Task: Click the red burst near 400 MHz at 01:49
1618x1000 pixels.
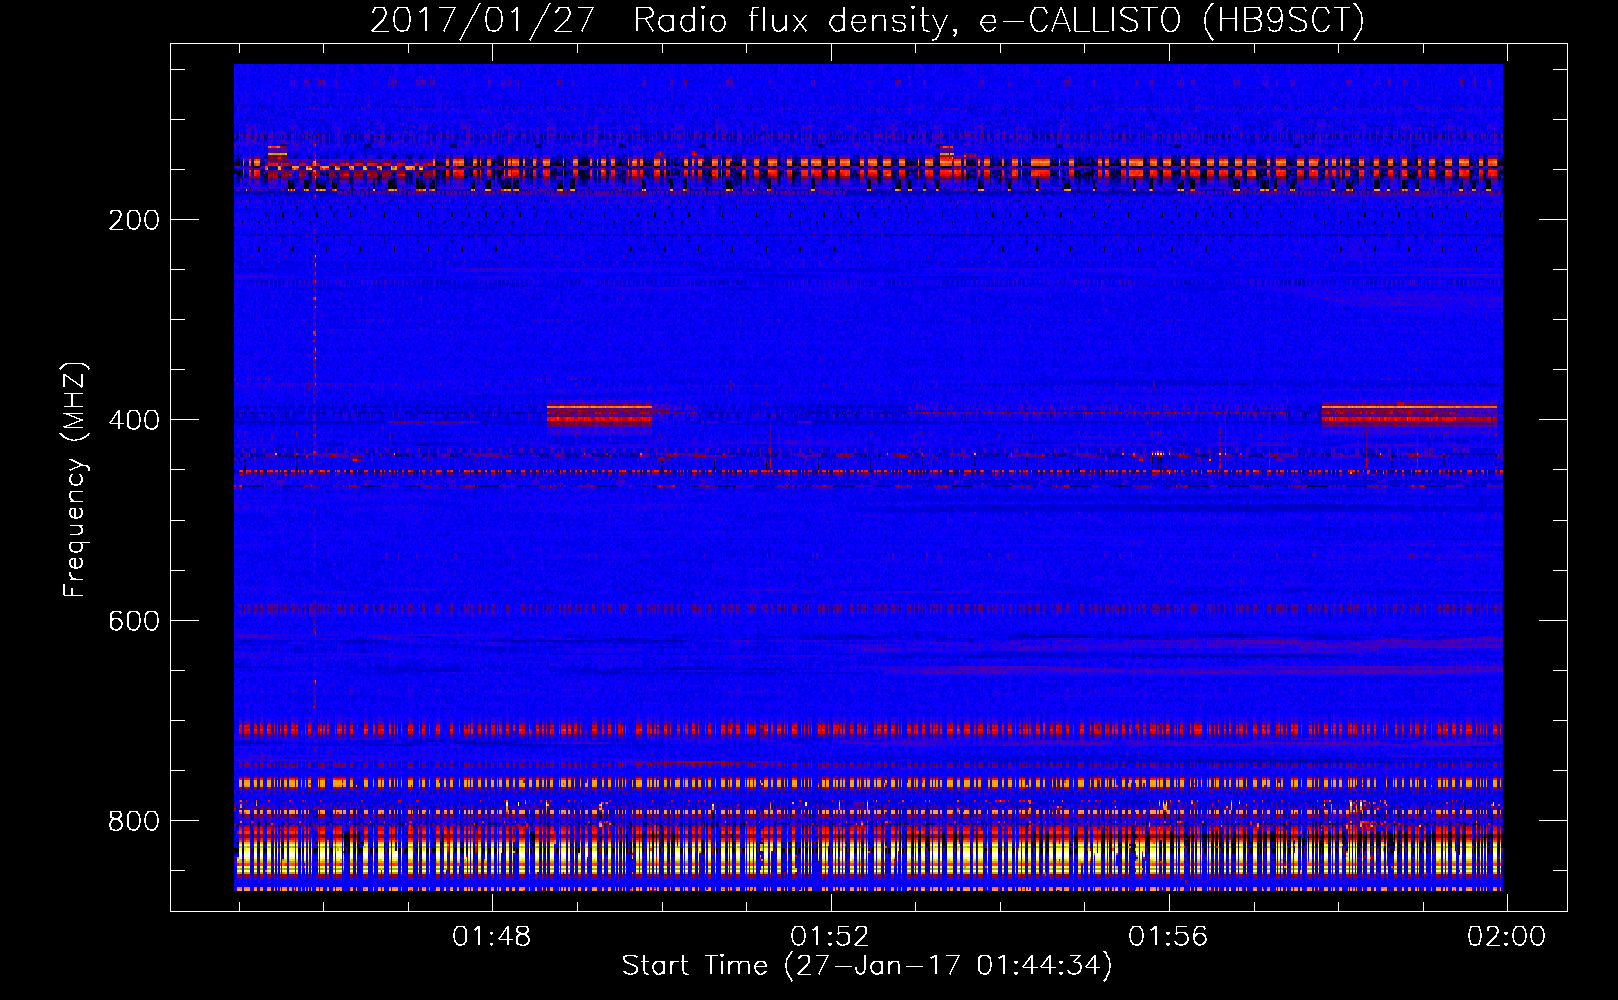Action: pos(599,414)
